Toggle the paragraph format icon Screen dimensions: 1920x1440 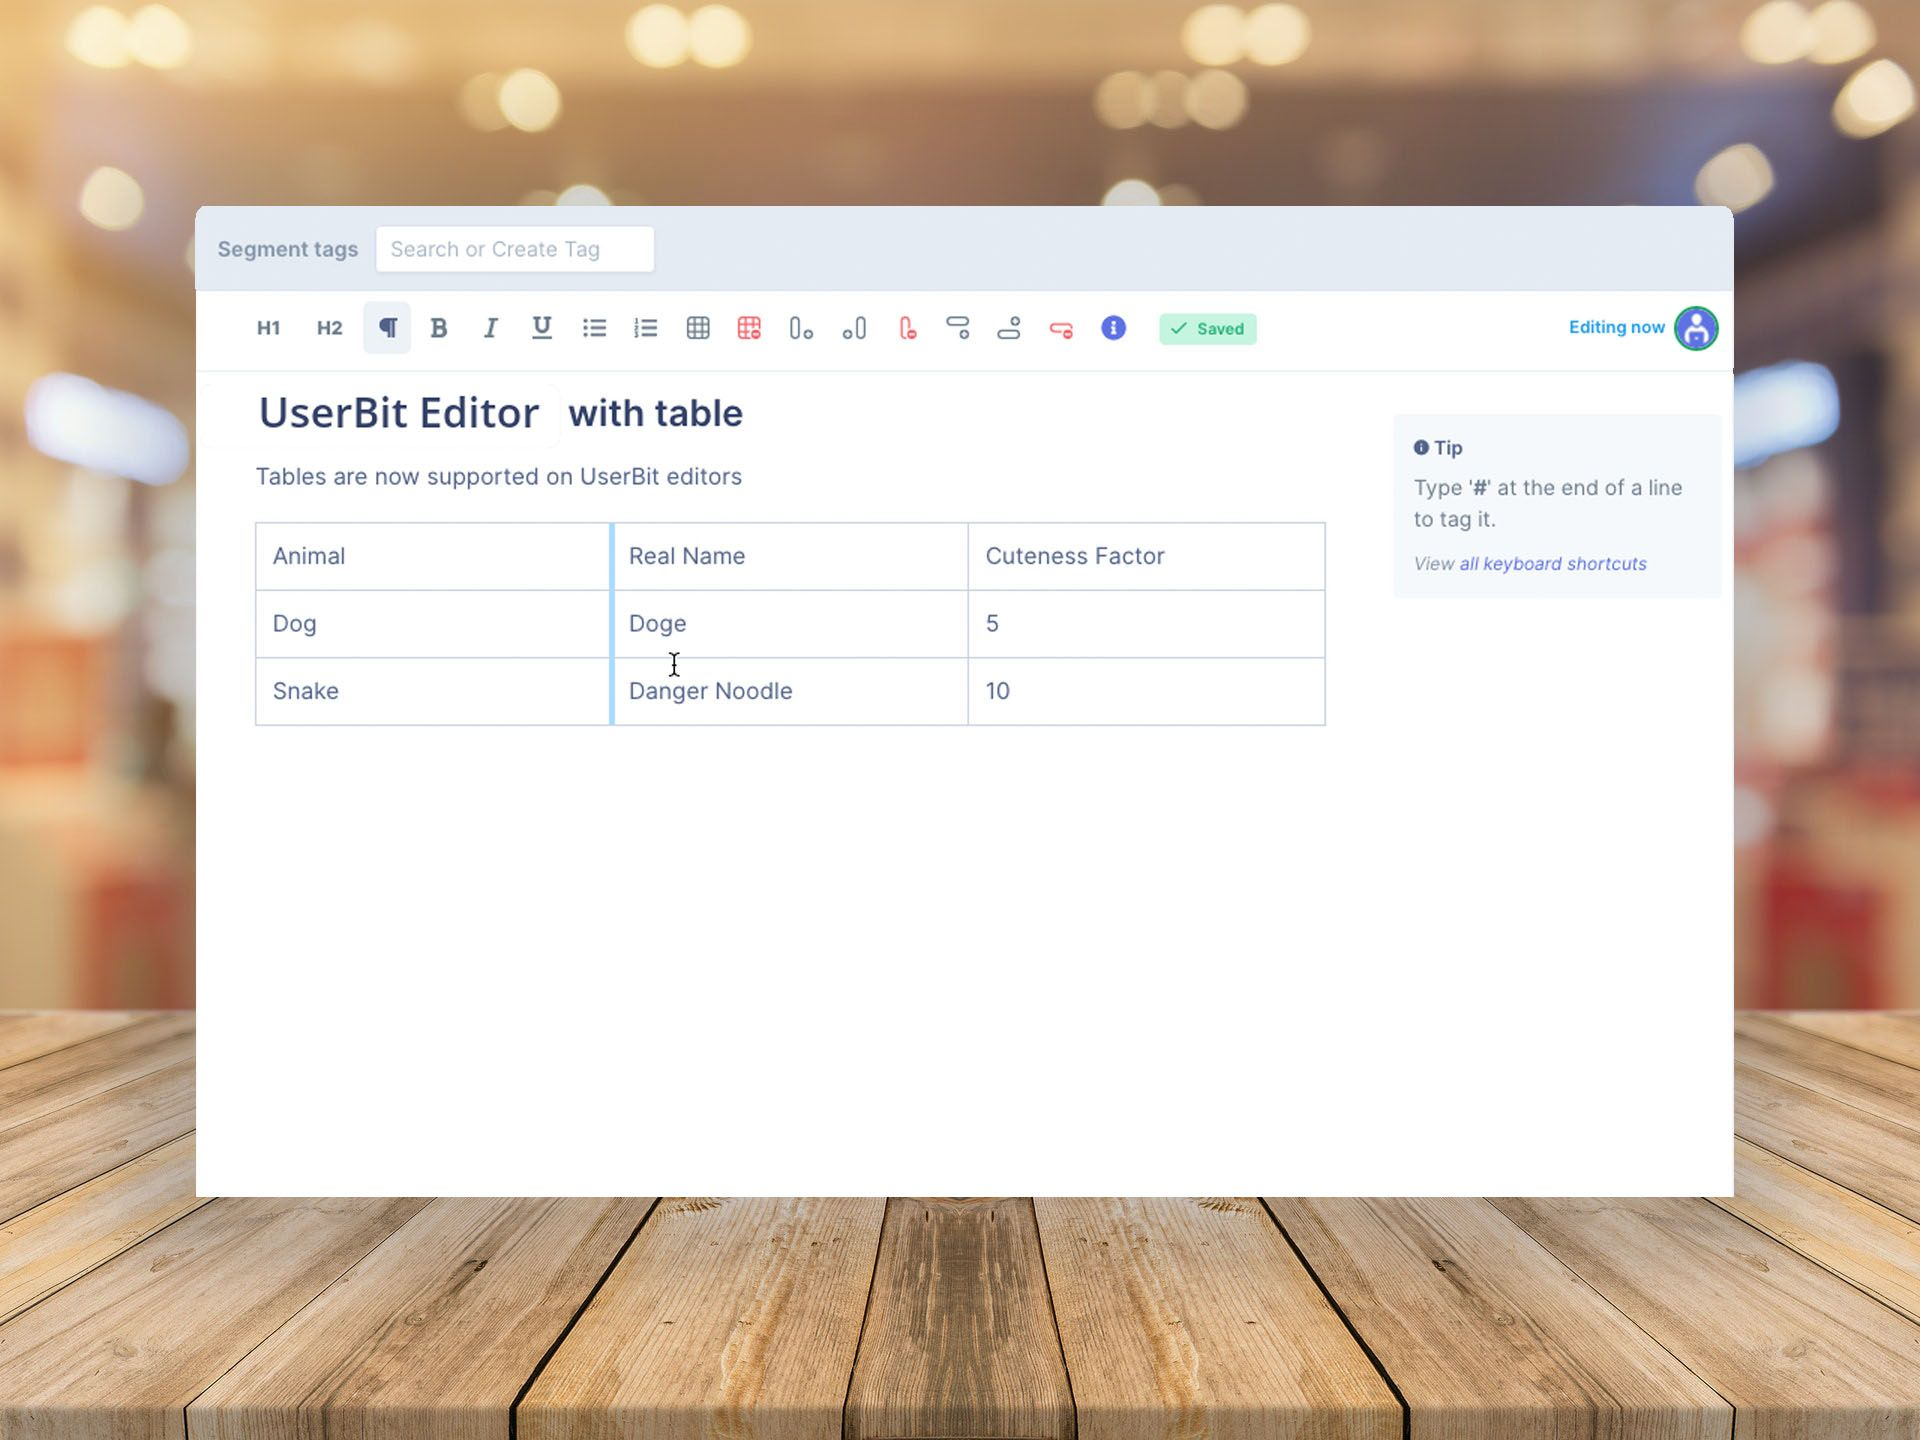pyautogui.click(x=387, y=328)
